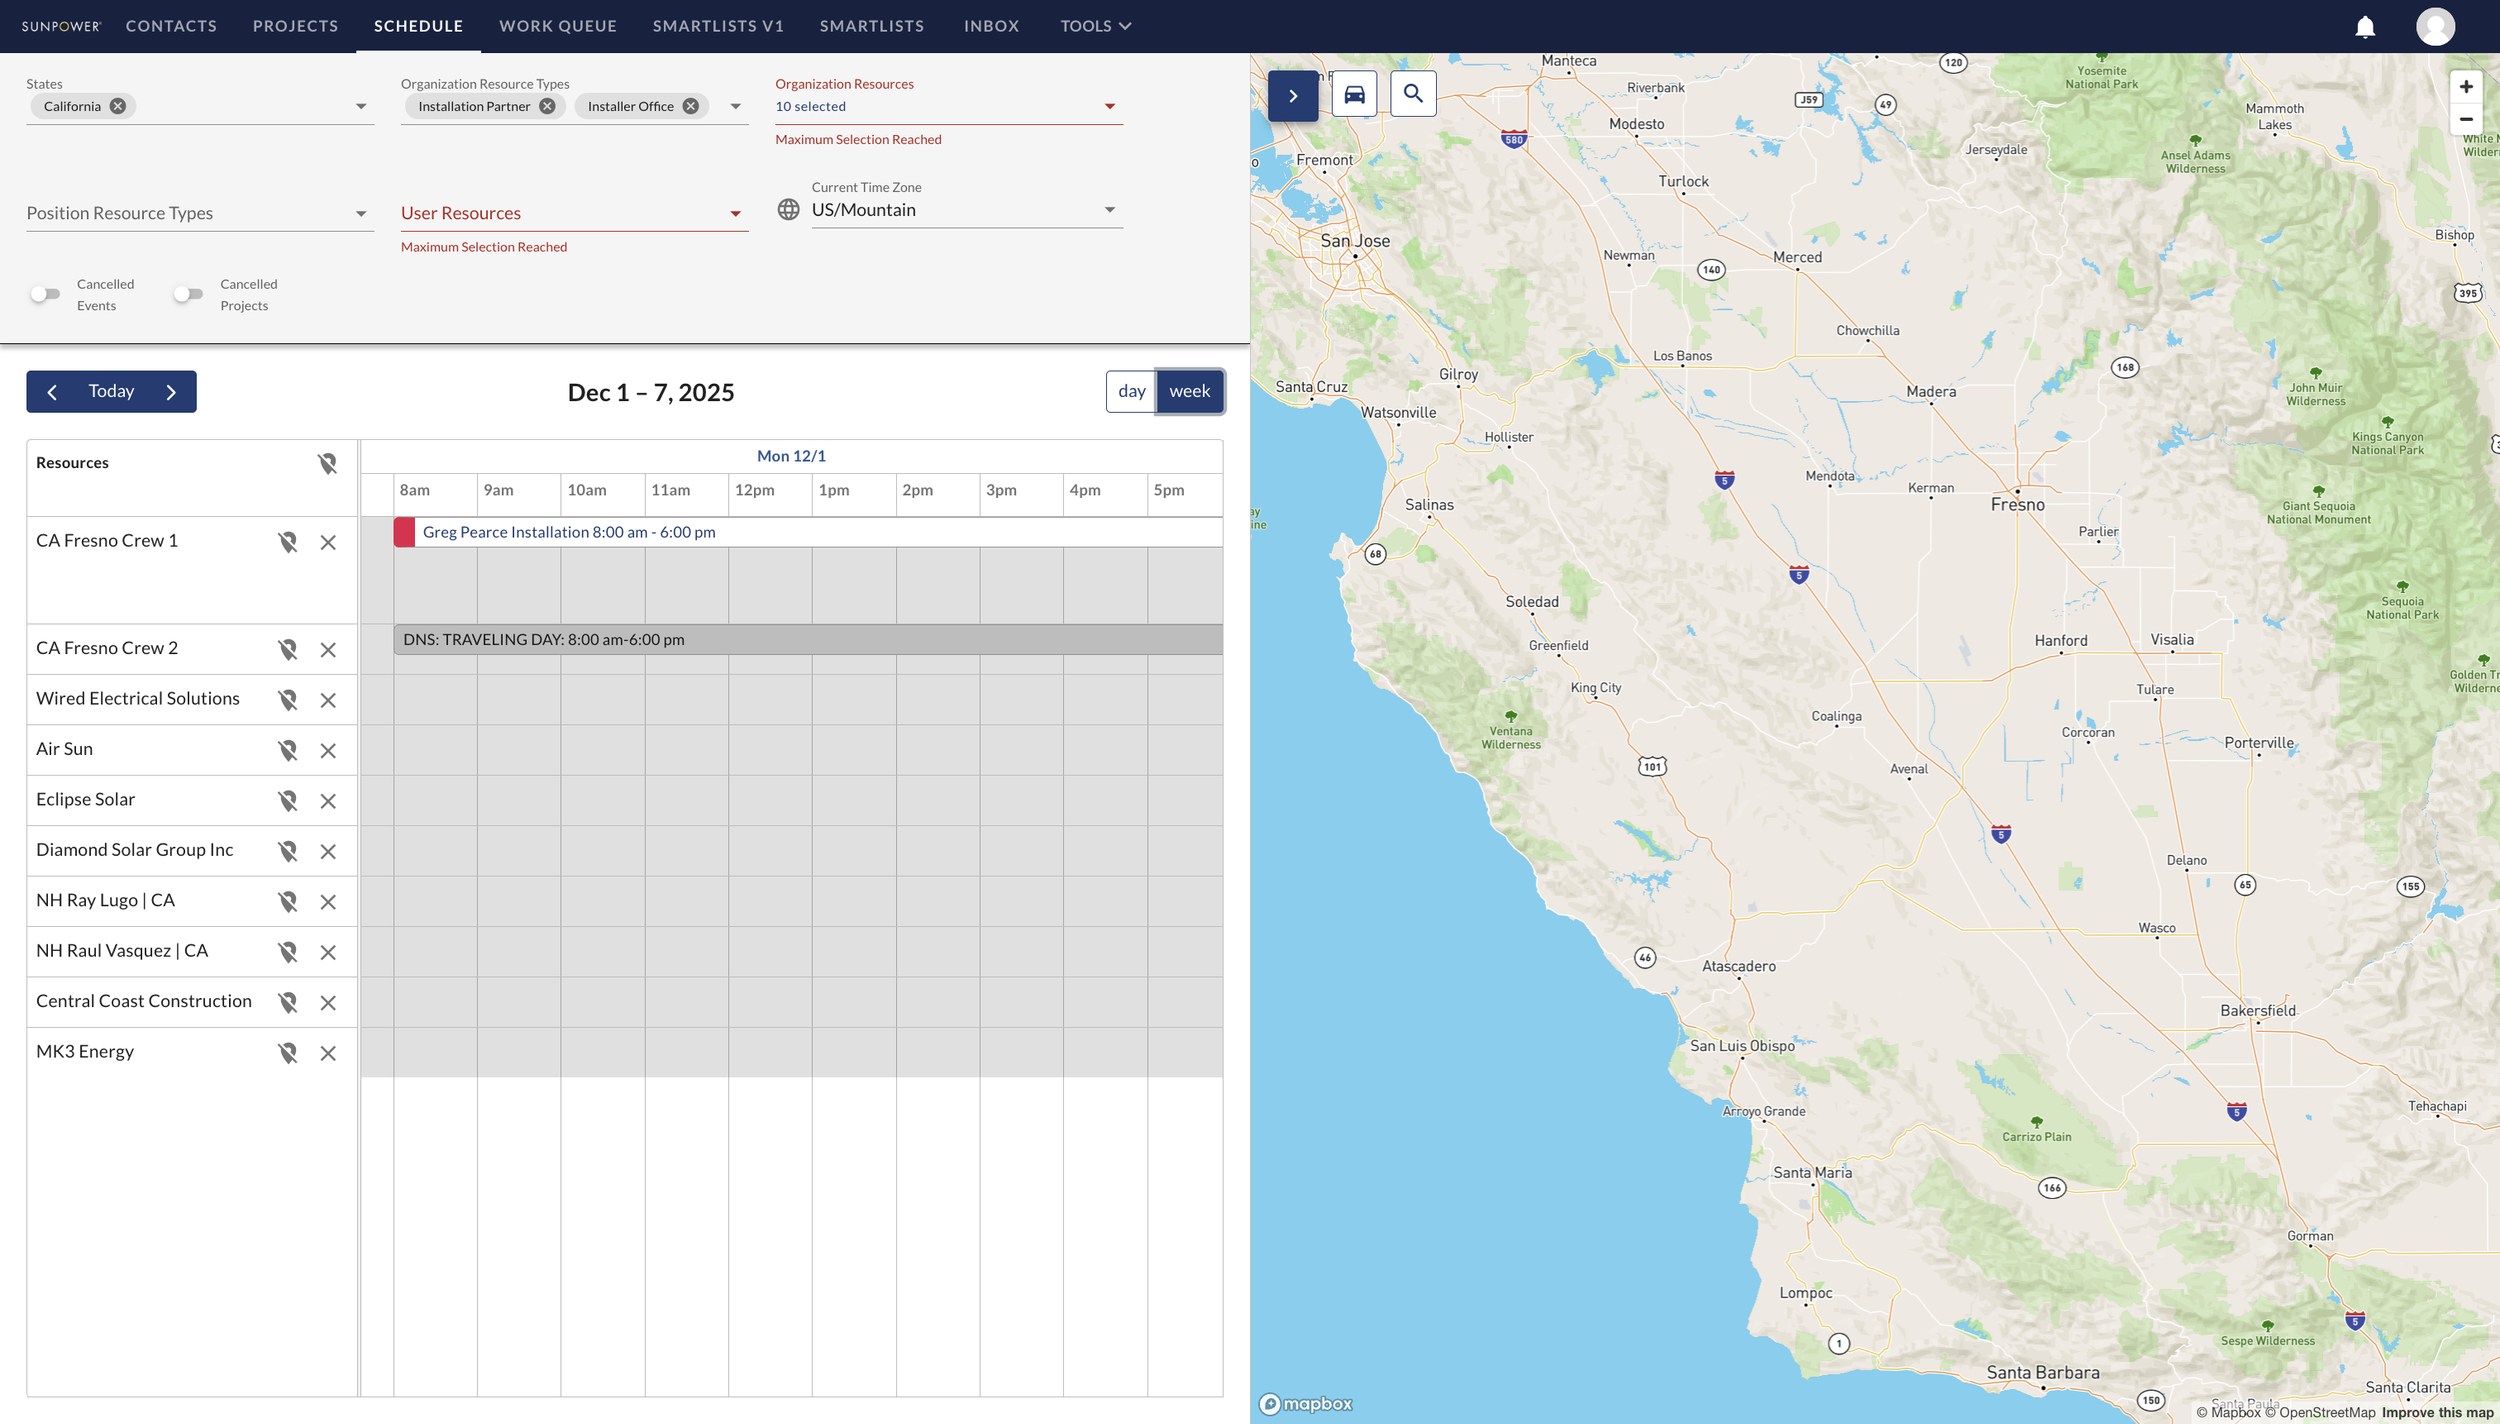Switch the calendar to day view
Screen dimensions: 2500x1424
pyautogui.click(x=1132, y=391)
